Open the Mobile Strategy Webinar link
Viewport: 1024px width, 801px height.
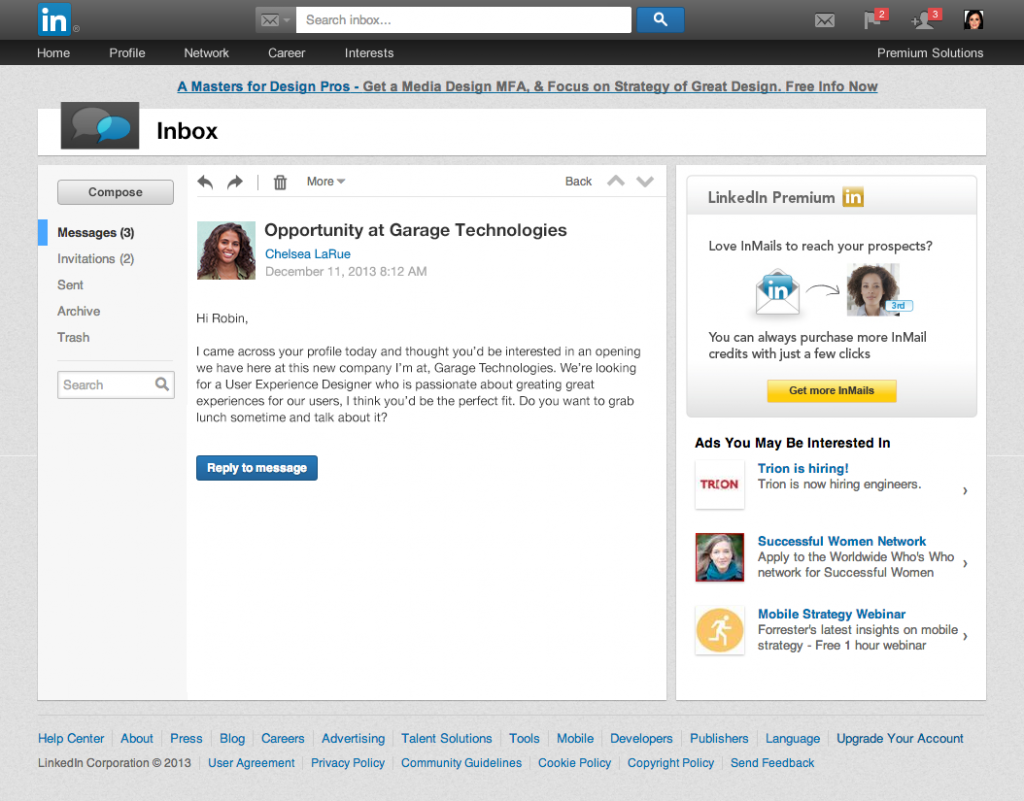click(831, 614)
